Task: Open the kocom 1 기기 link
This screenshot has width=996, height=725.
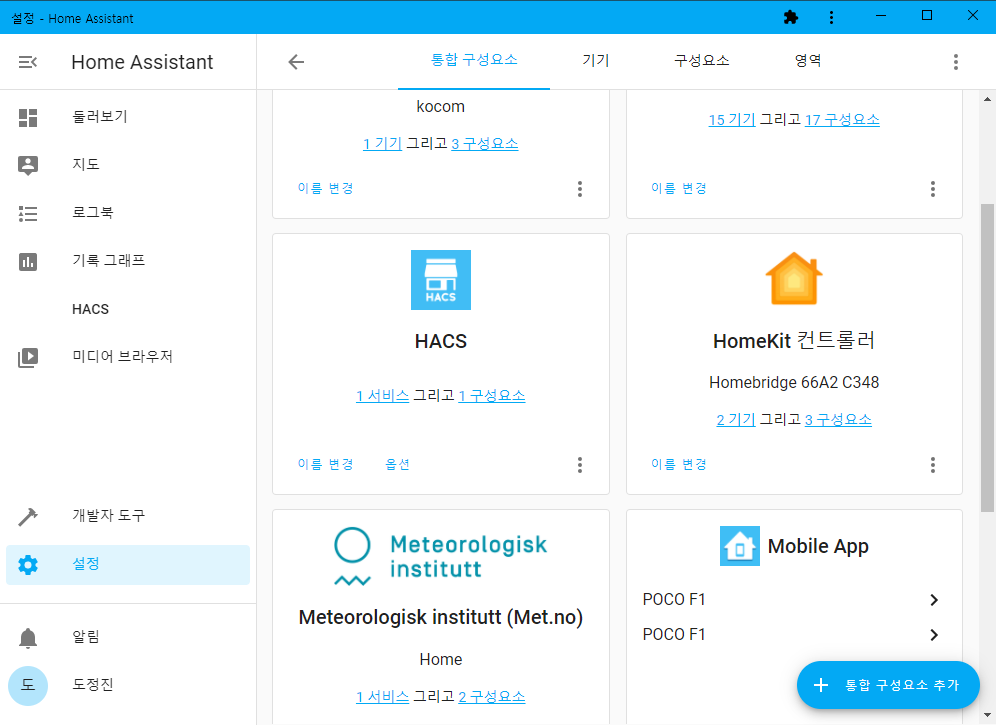Action: point(382,144)
